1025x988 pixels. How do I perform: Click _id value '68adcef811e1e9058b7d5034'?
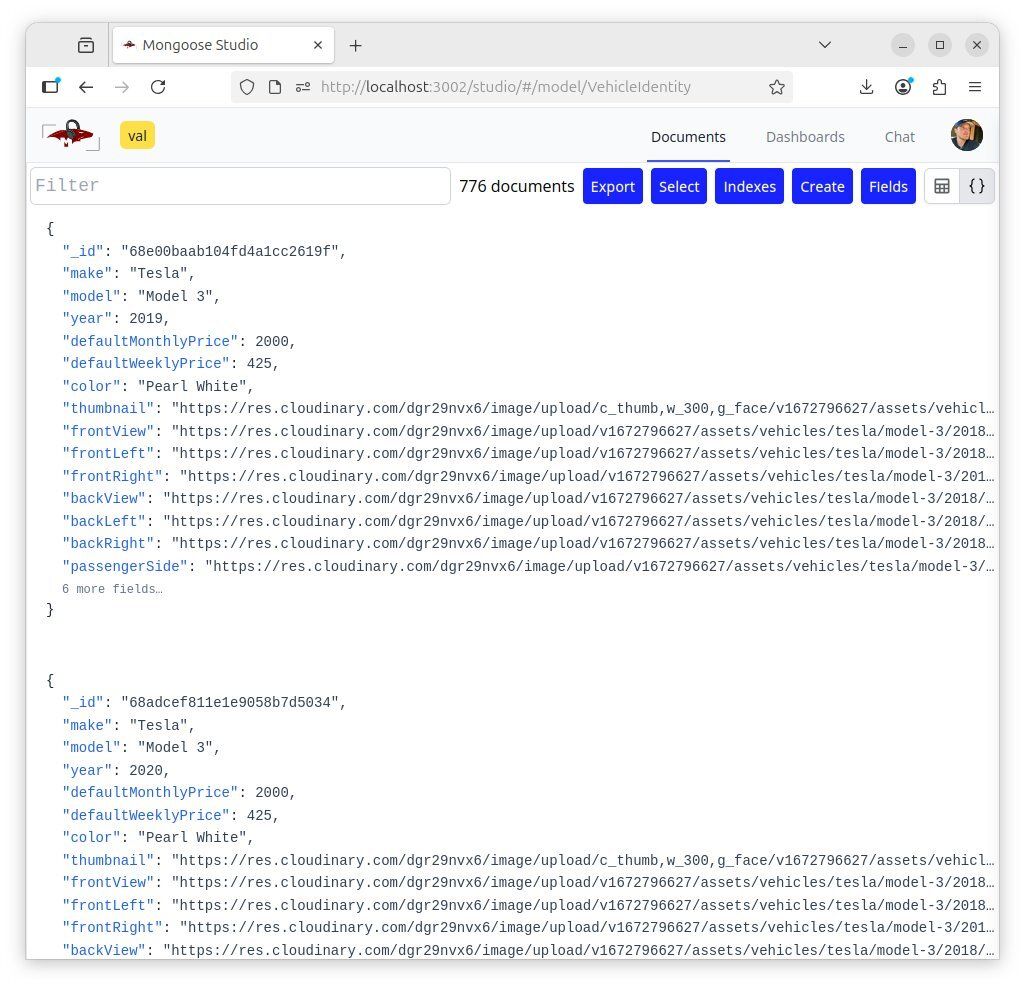tap(229, 702)
